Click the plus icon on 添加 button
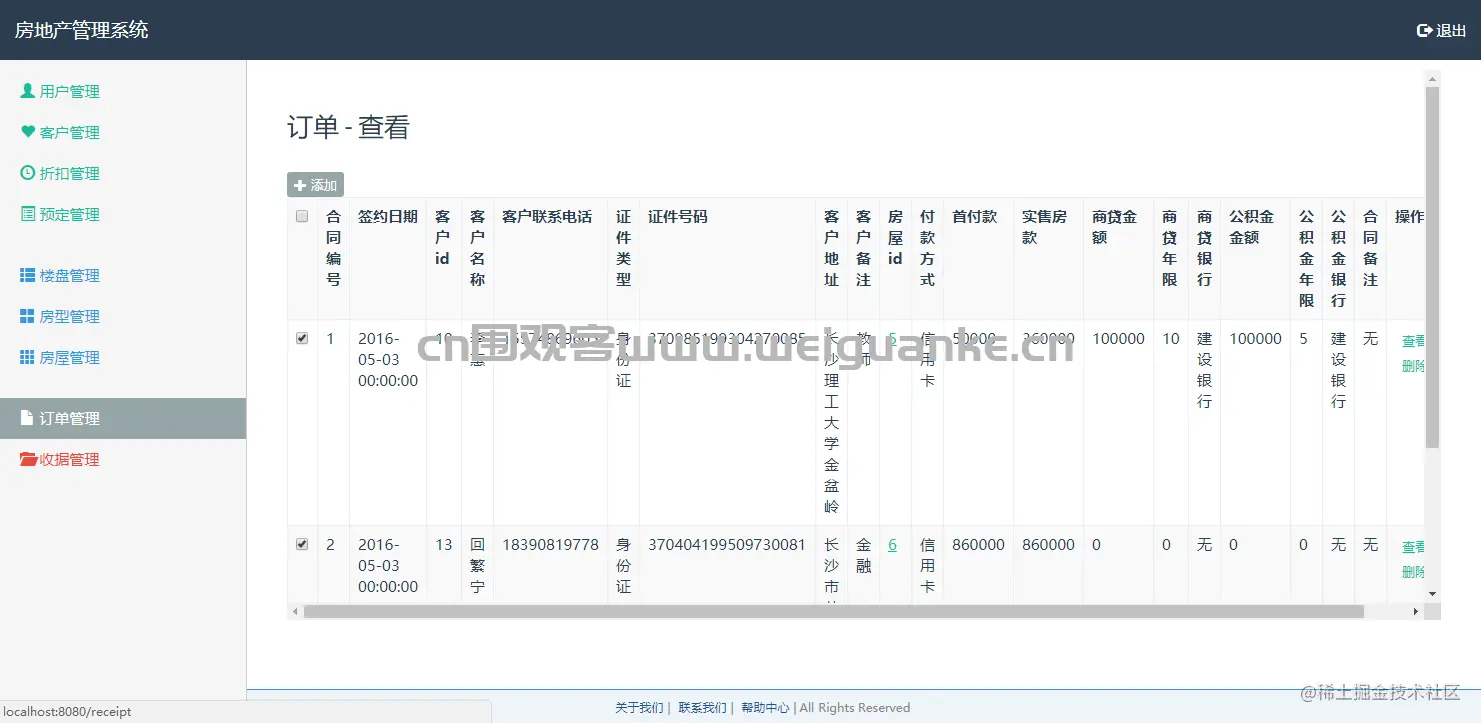Viewport: 1481px width, 723px height. pyautogui.click(x=300, y=185)
